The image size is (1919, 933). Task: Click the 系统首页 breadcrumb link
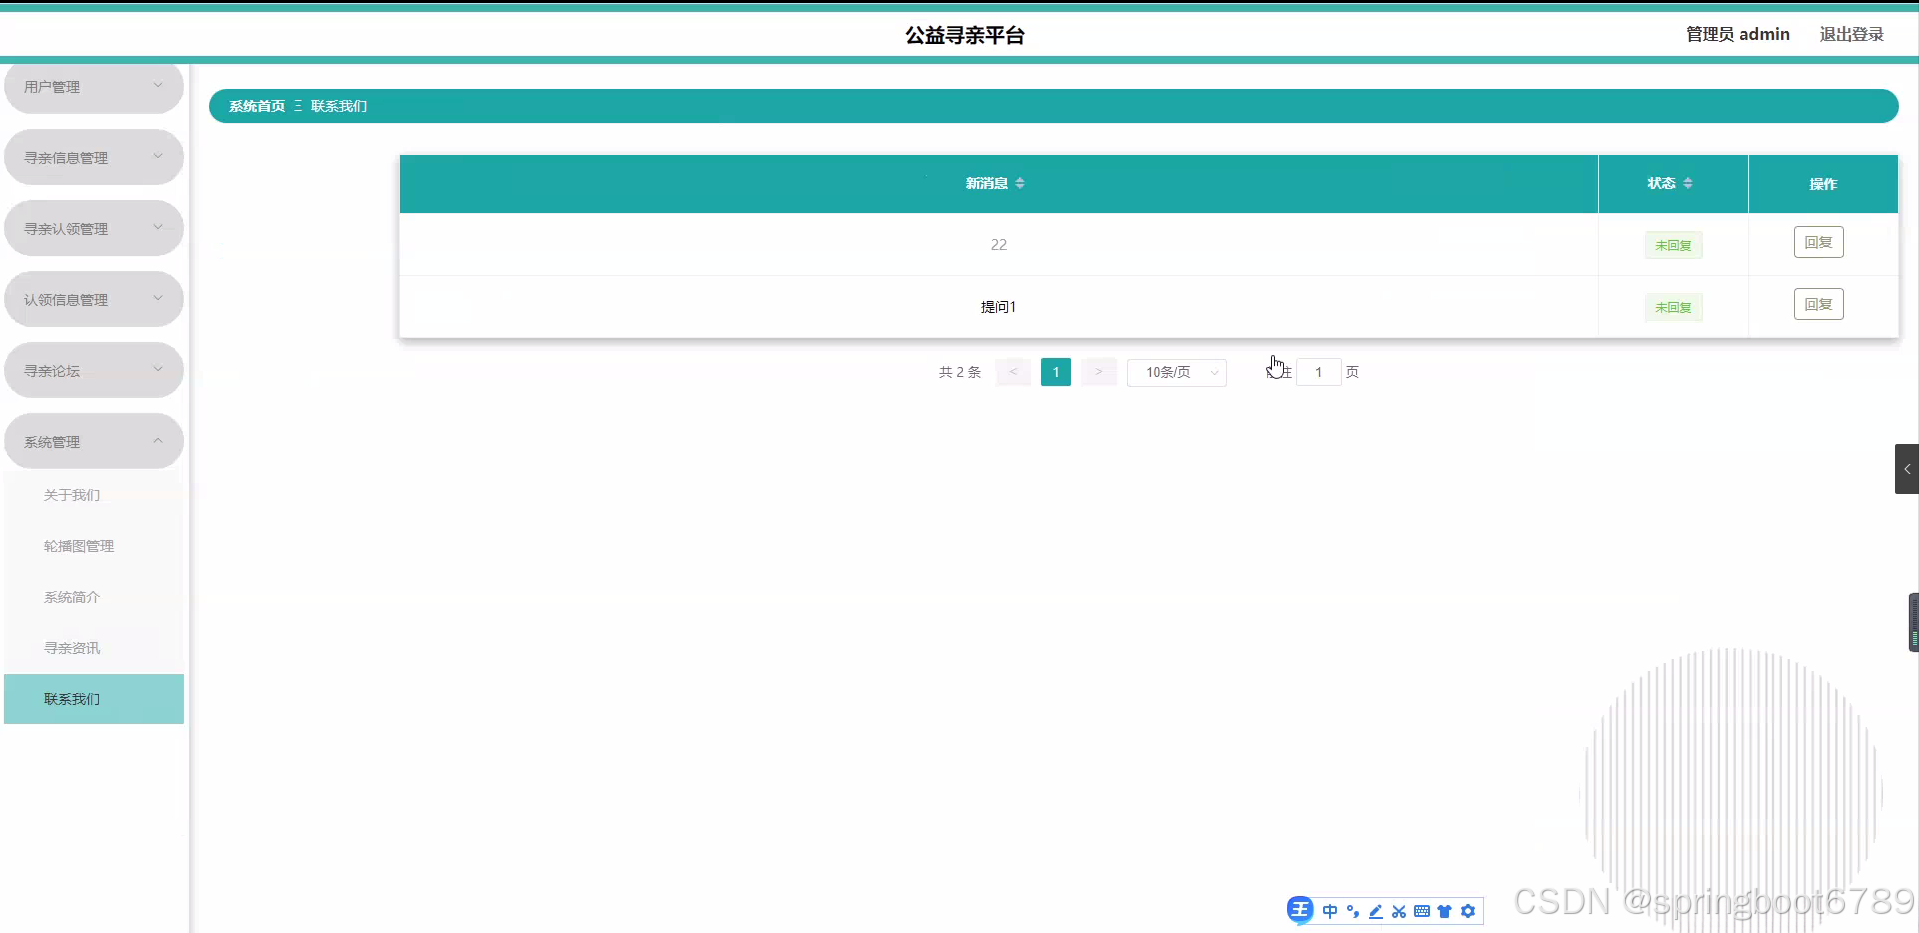(x=257, y=106)
